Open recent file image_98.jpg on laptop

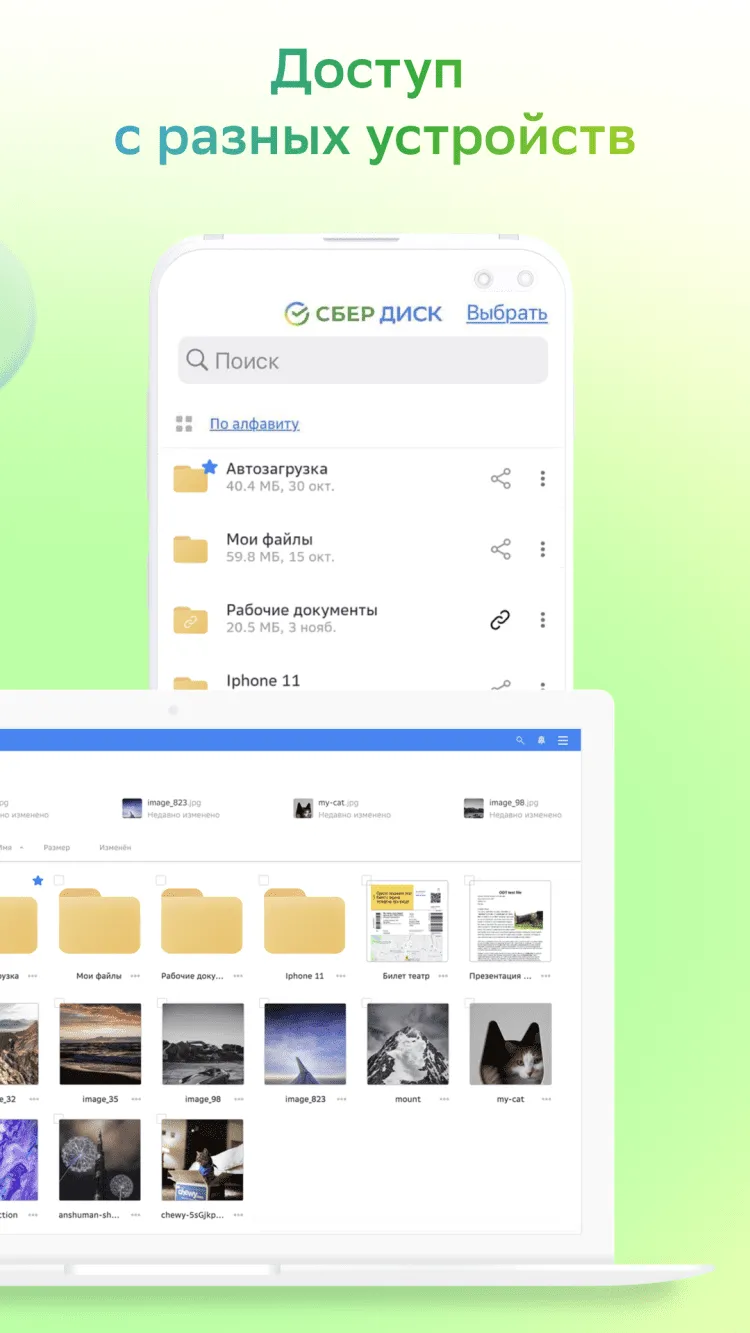[513, 808]
